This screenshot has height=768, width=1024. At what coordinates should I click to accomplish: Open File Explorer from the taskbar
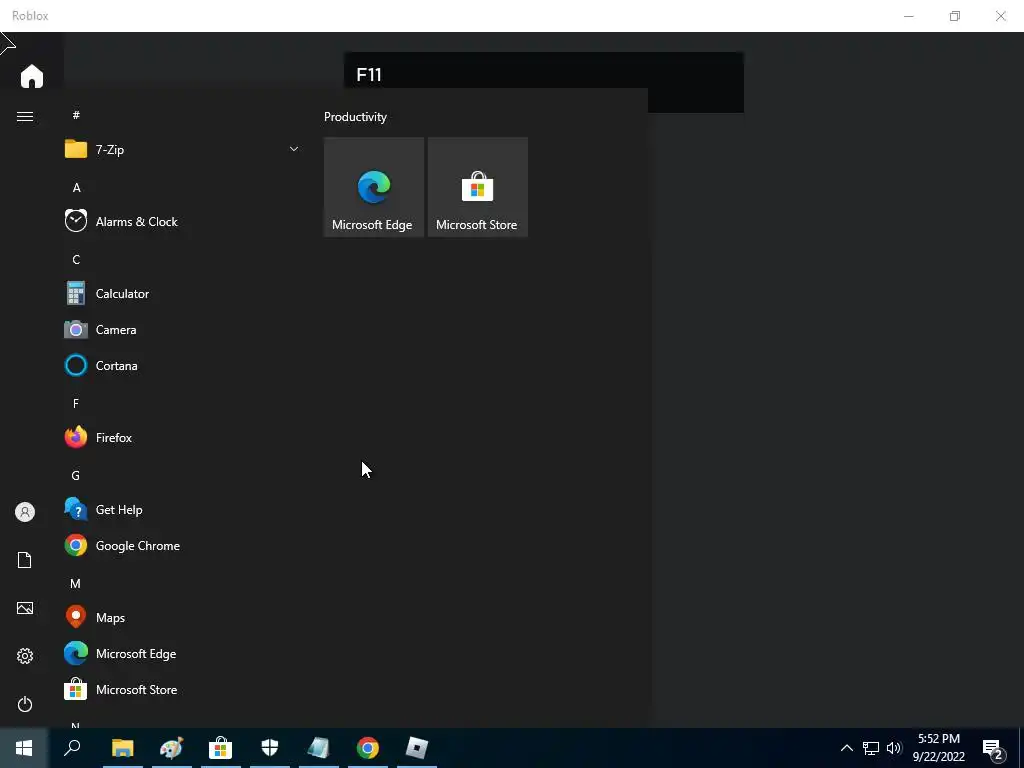click(123, 748)
